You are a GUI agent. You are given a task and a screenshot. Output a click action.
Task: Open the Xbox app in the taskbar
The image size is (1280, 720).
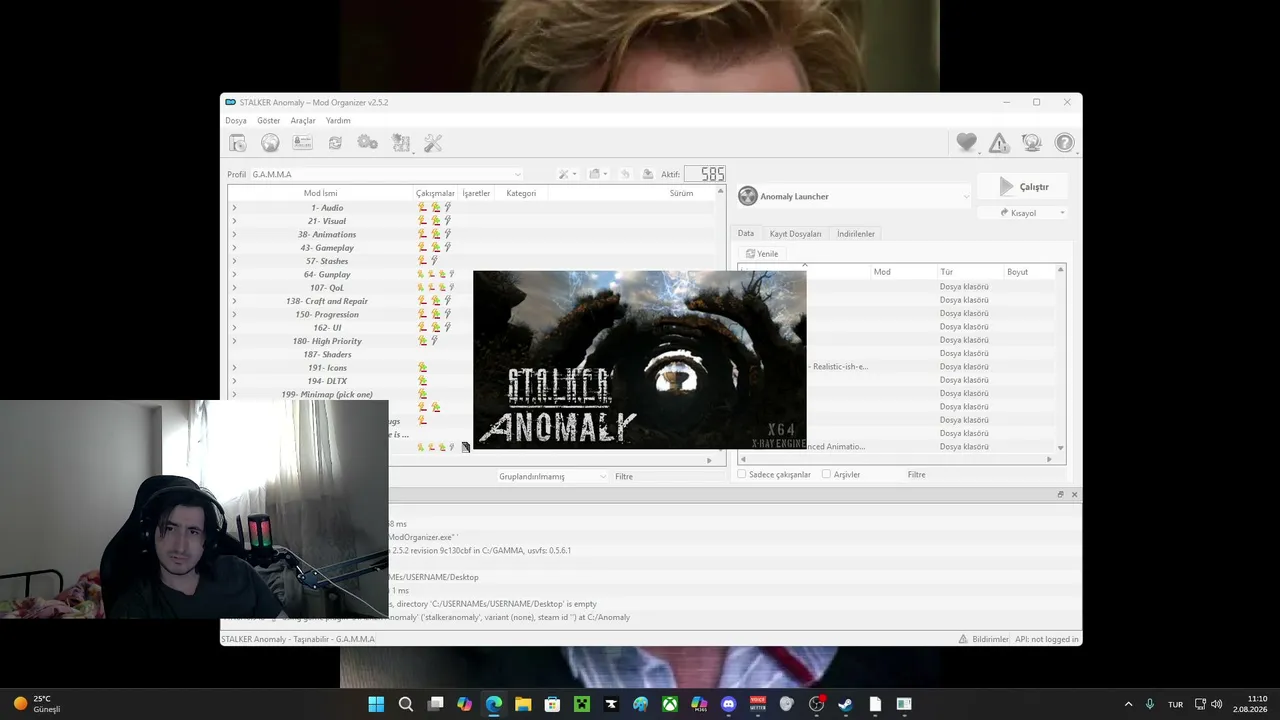pos(670,704)
